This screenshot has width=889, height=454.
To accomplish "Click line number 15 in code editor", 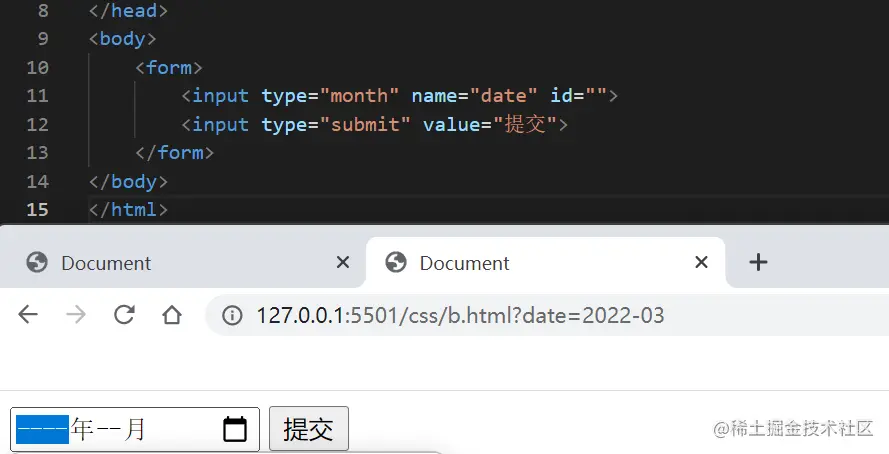I will (x=37, y=210).
